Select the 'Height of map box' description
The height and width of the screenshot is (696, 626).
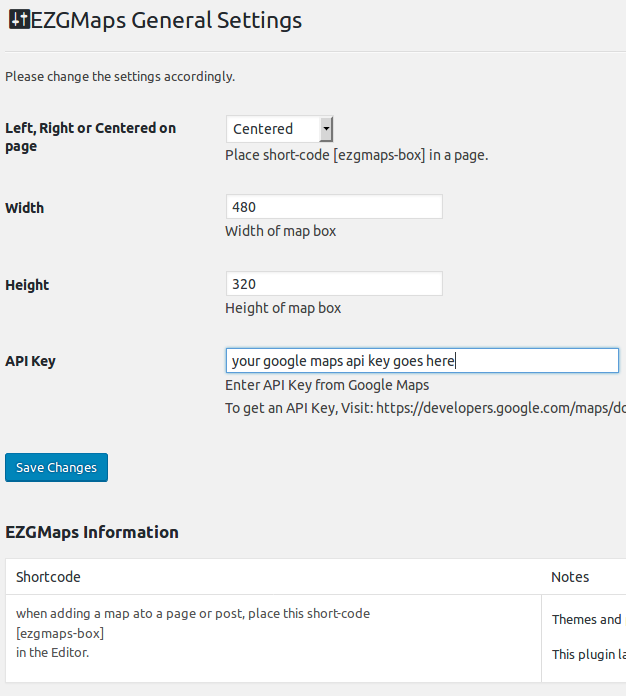(283, 308)
